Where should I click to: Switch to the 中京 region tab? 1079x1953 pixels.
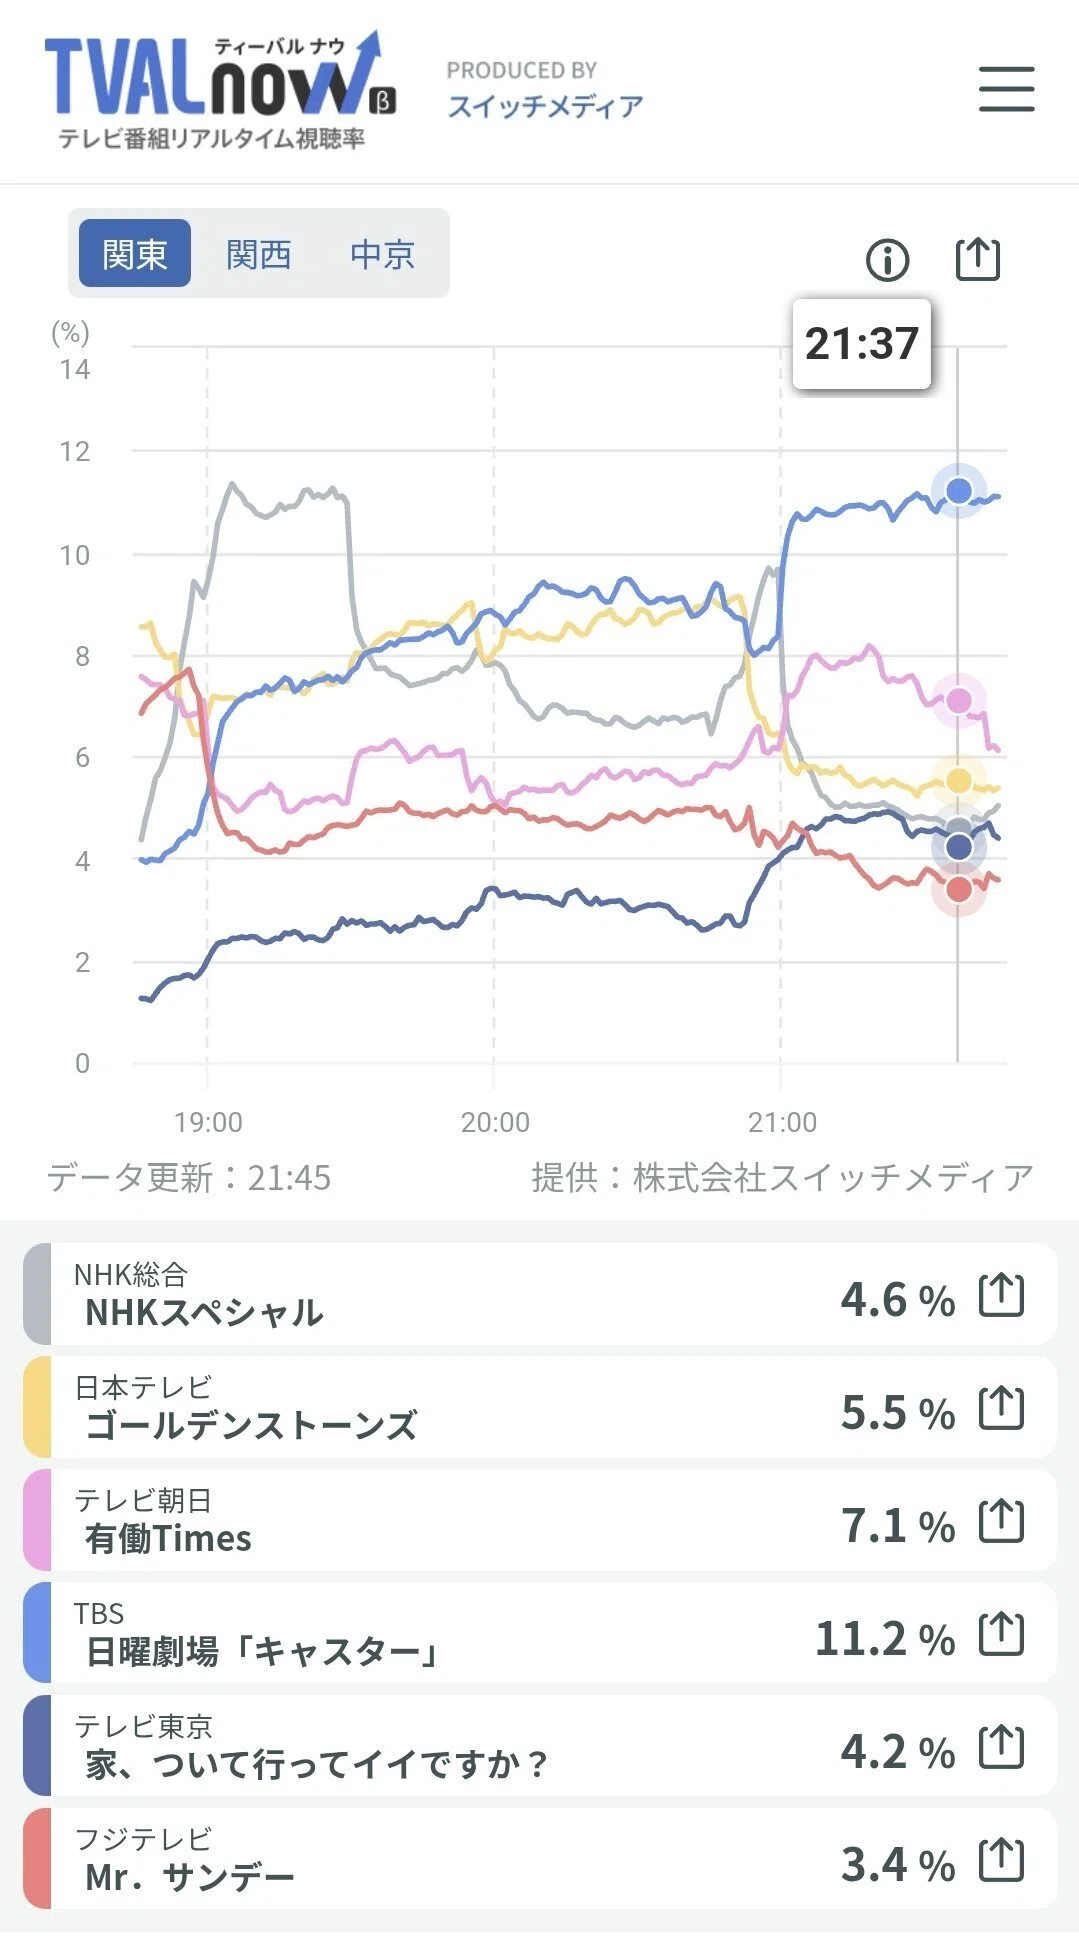(x=382, y=254)
